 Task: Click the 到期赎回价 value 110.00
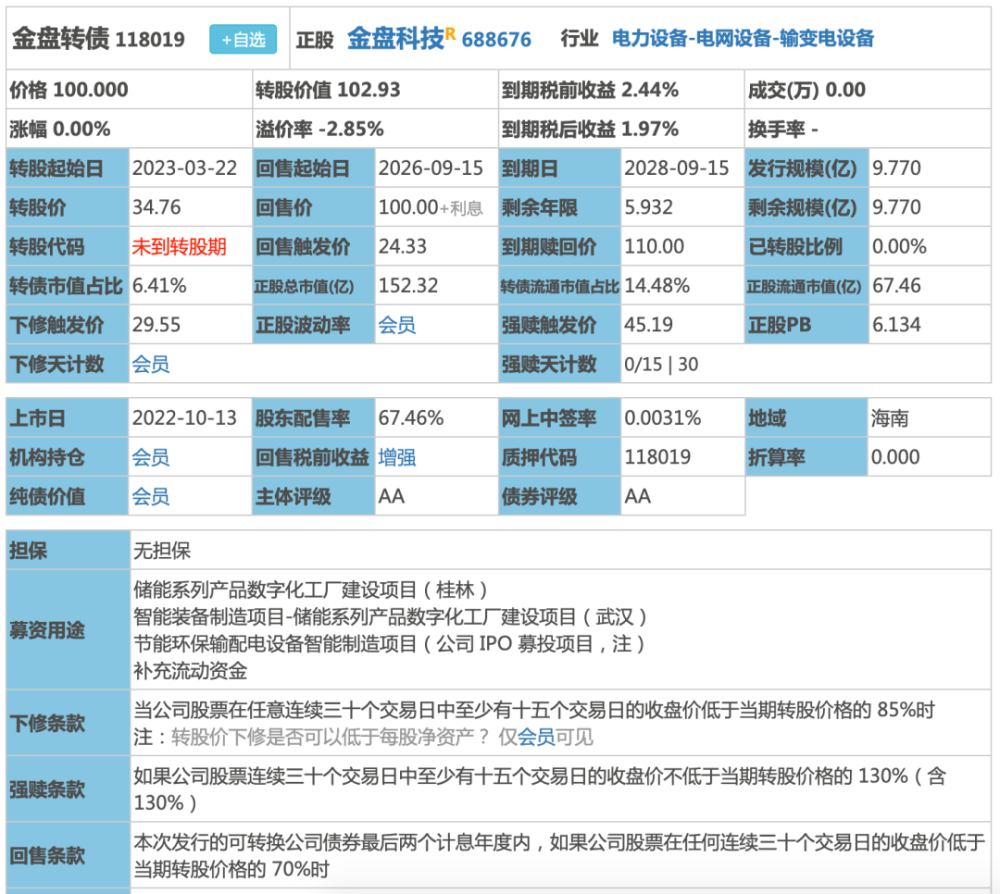[654, 247]
